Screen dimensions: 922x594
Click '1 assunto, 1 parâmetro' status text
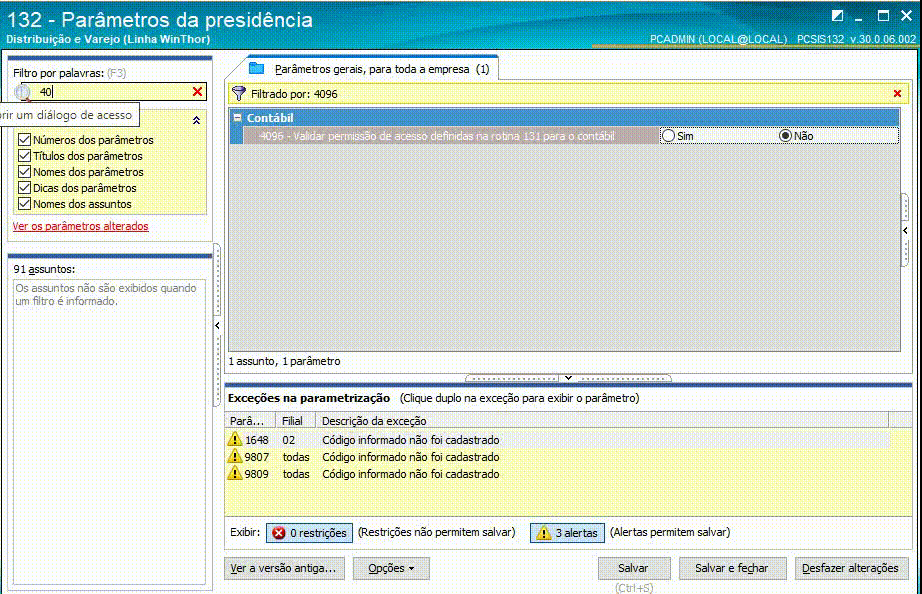pos(285,361)
